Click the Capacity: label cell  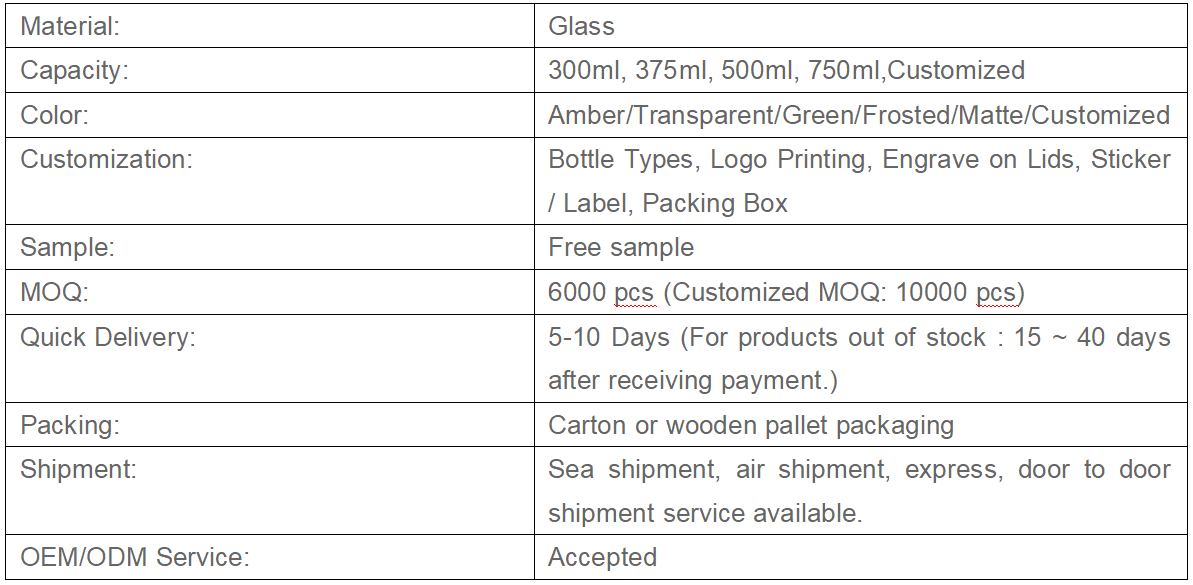tap(269, 70)
